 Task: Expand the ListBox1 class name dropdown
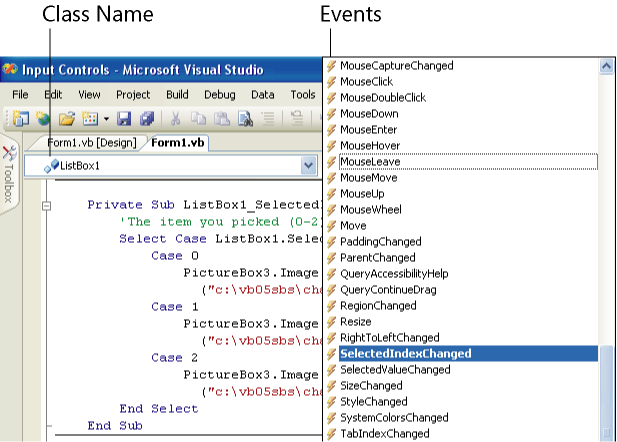tap(308, 165)
